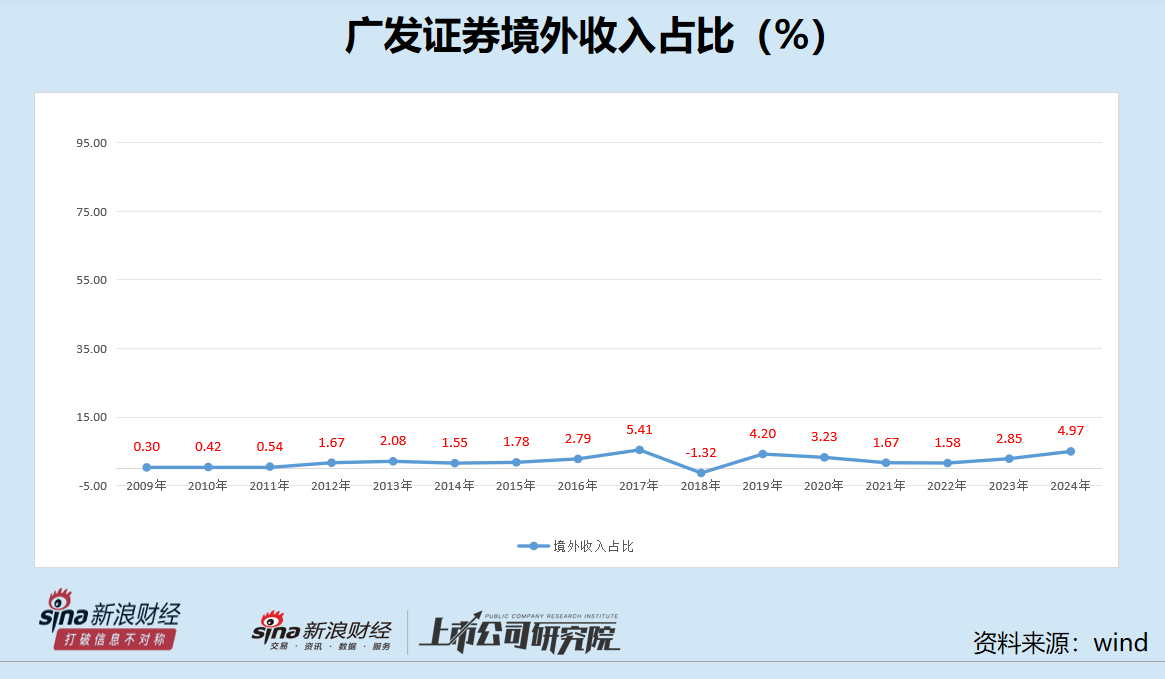Click the wind source link

[1121, 643]
